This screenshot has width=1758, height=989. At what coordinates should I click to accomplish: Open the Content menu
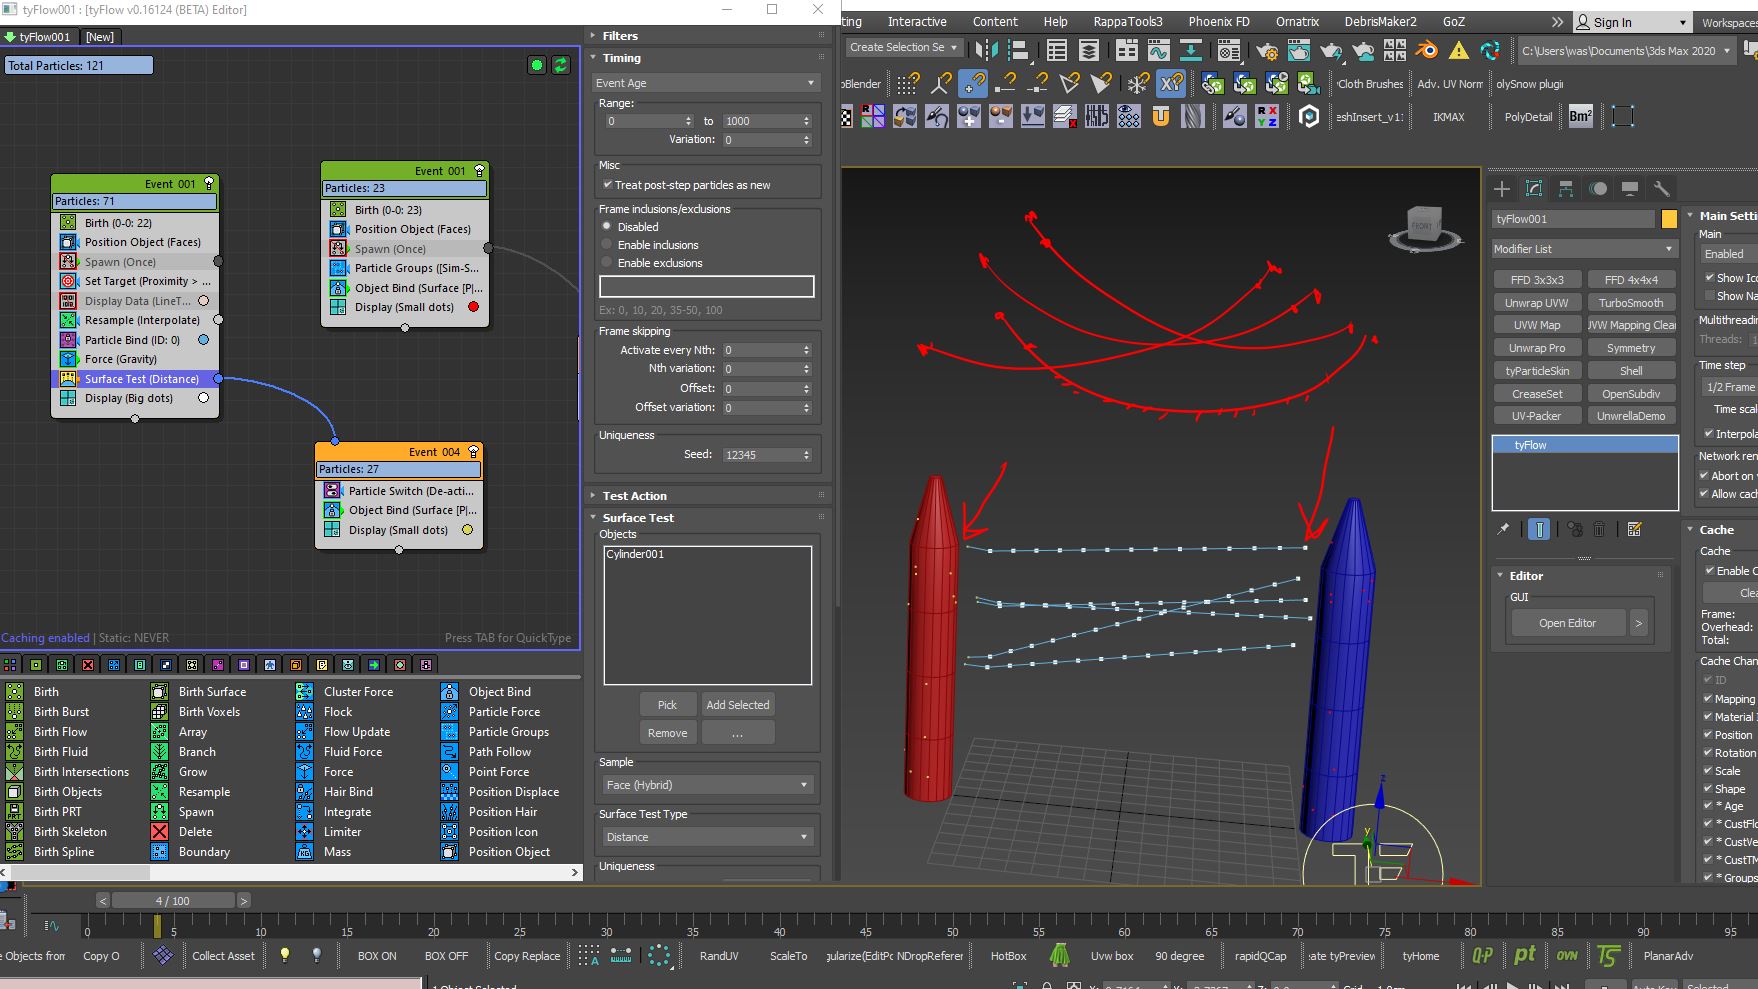[x=995, y=22]
